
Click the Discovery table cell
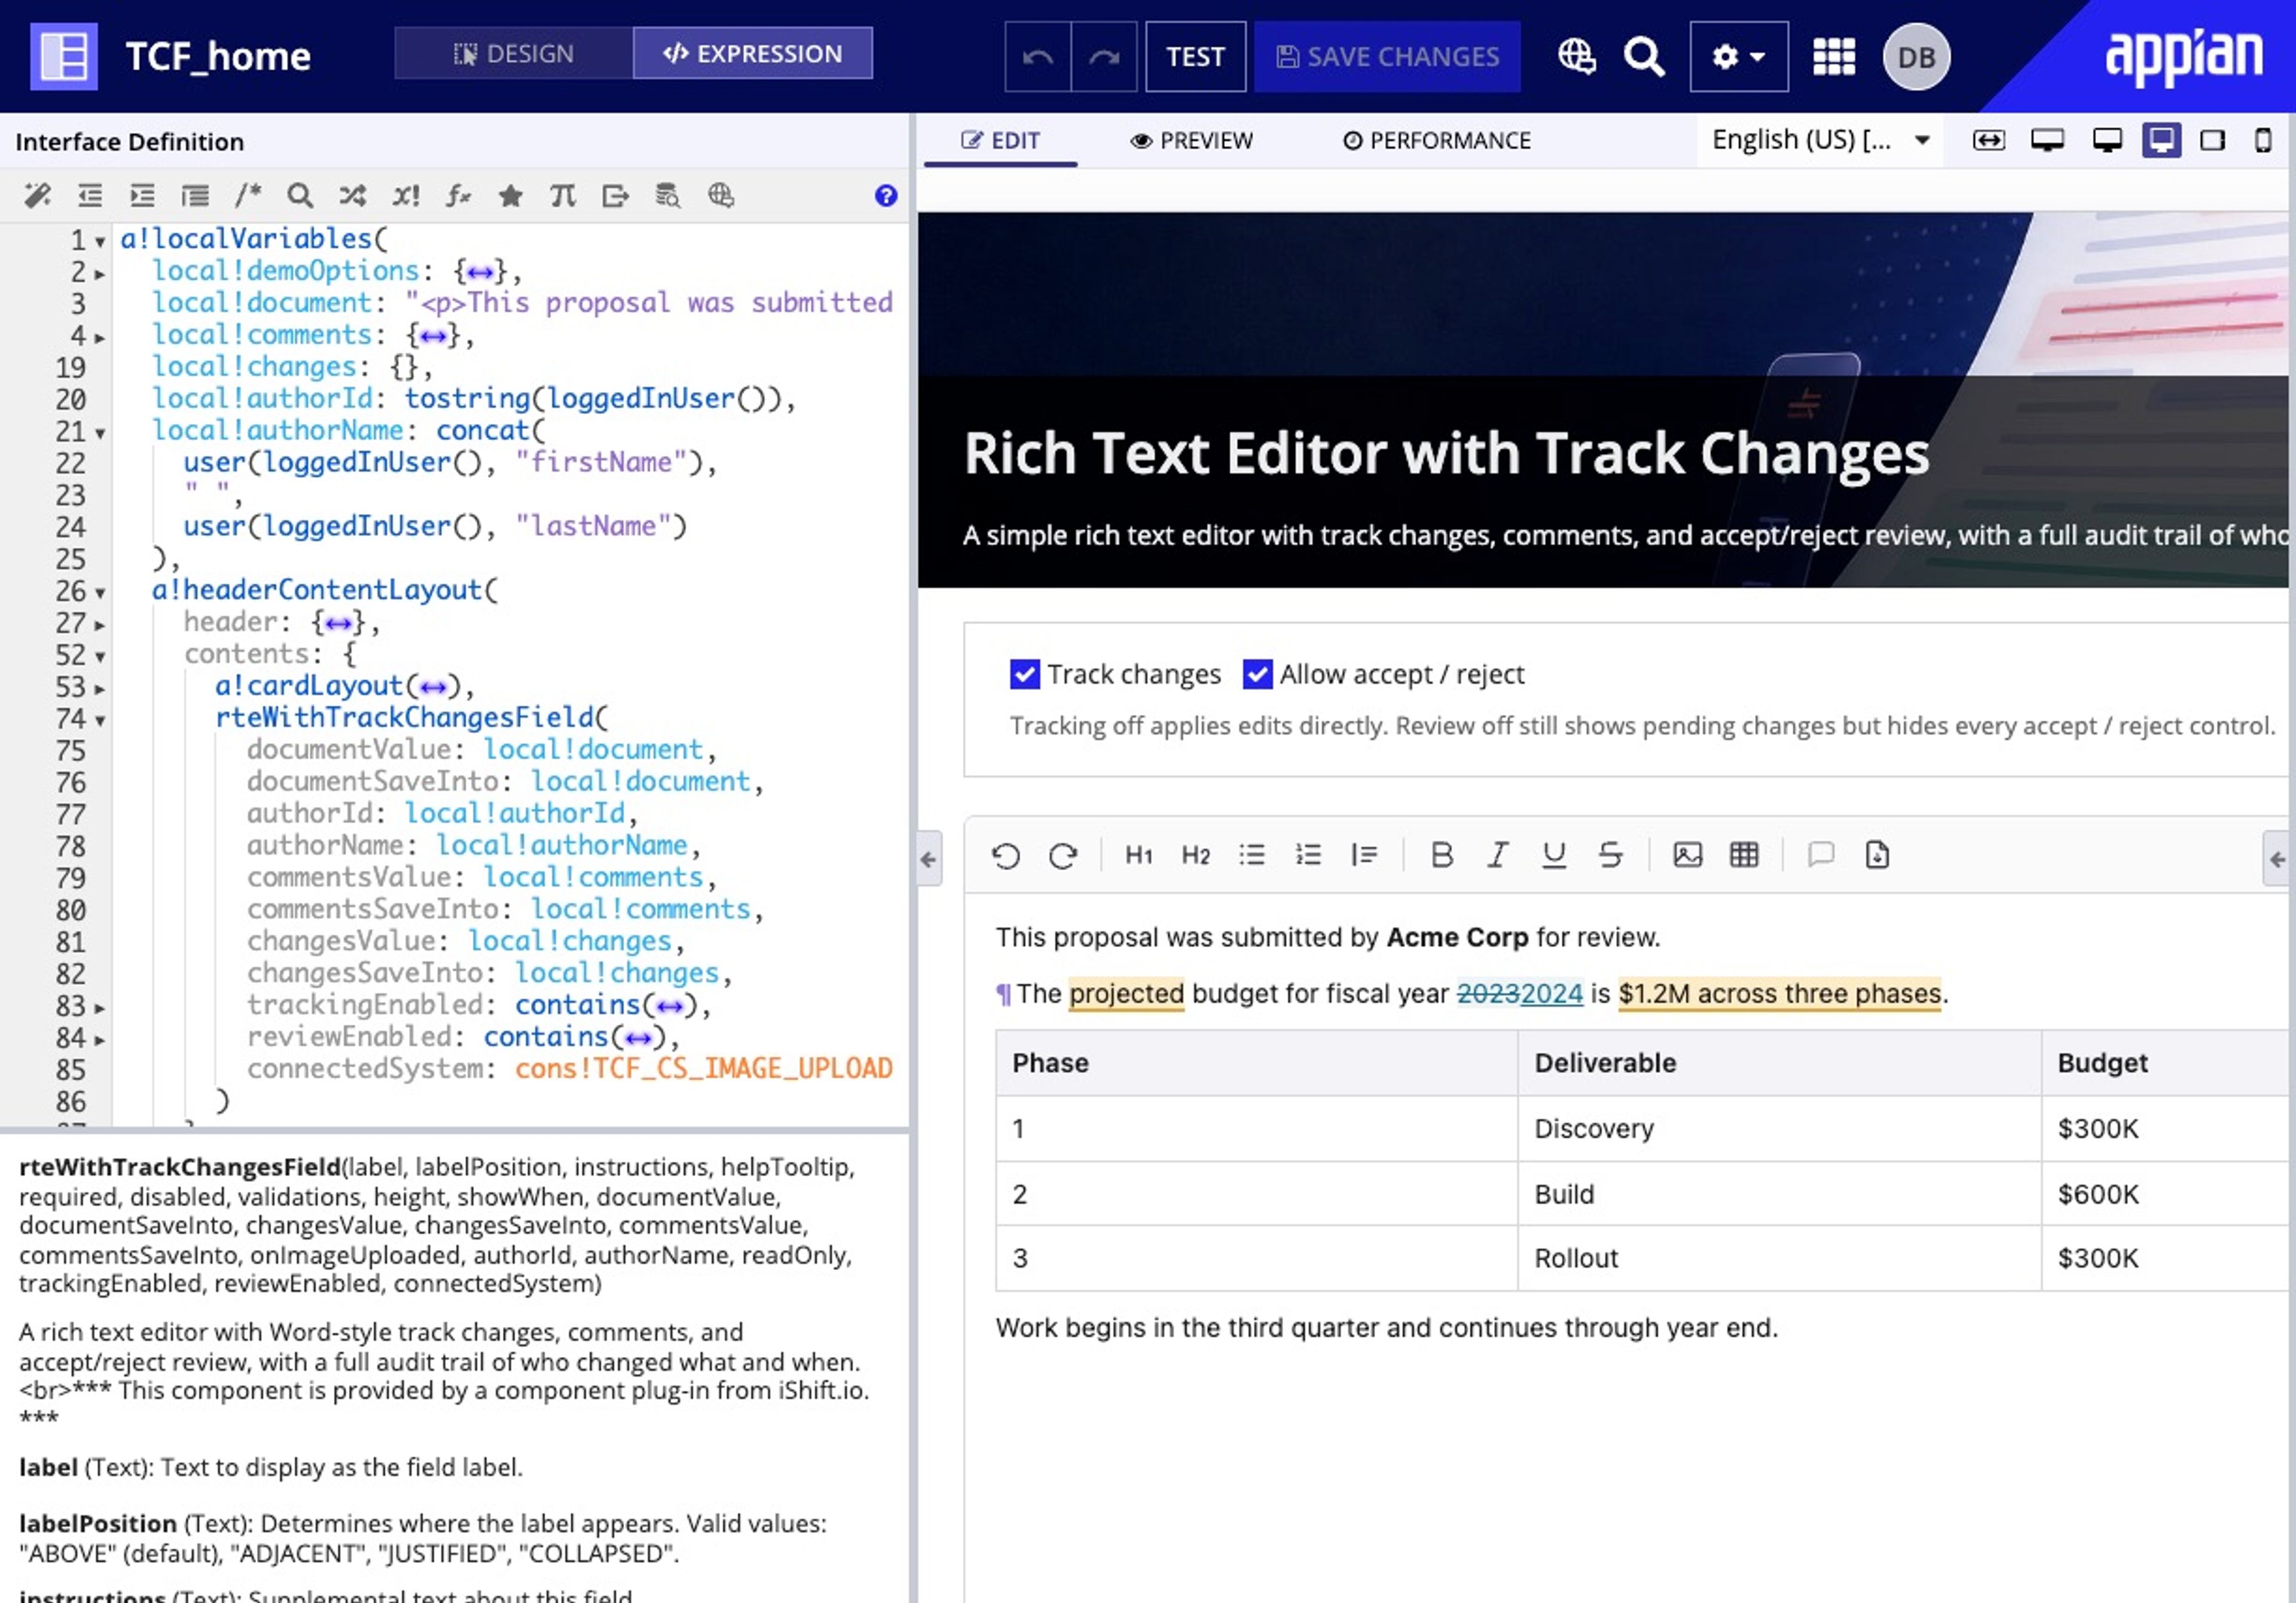click(x=1779, y=1128)
